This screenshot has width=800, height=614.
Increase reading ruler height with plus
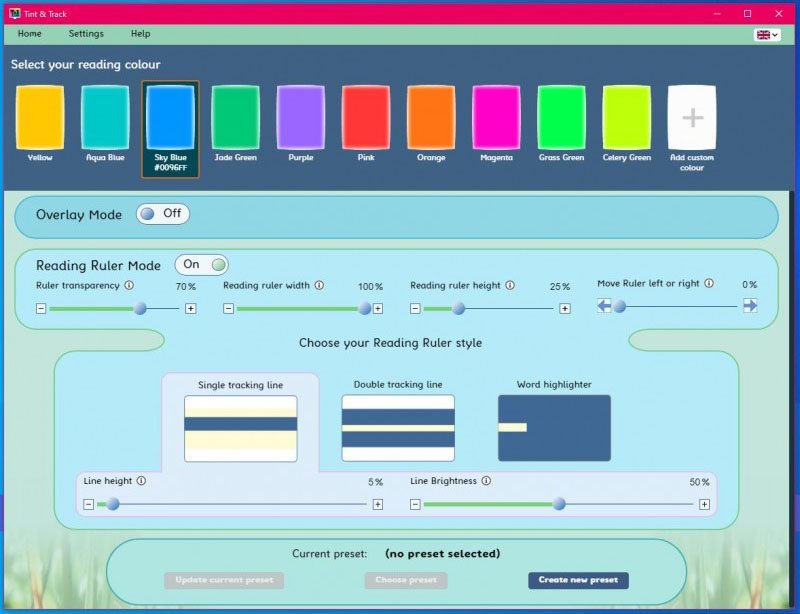[x=565, y=308]
